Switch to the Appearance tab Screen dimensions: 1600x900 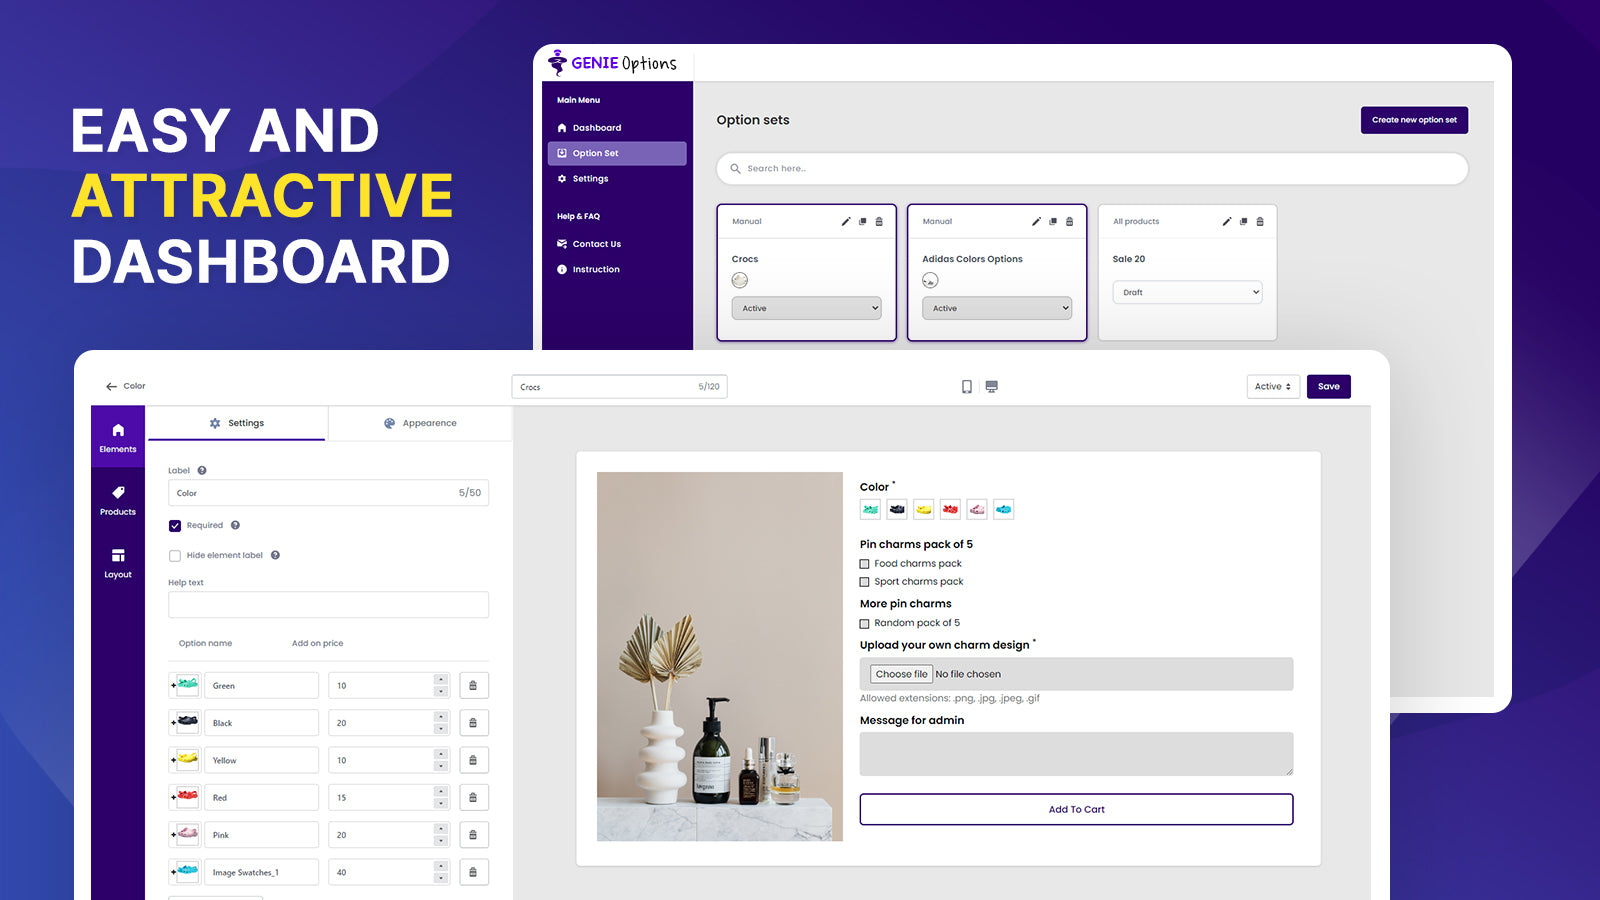422,423
